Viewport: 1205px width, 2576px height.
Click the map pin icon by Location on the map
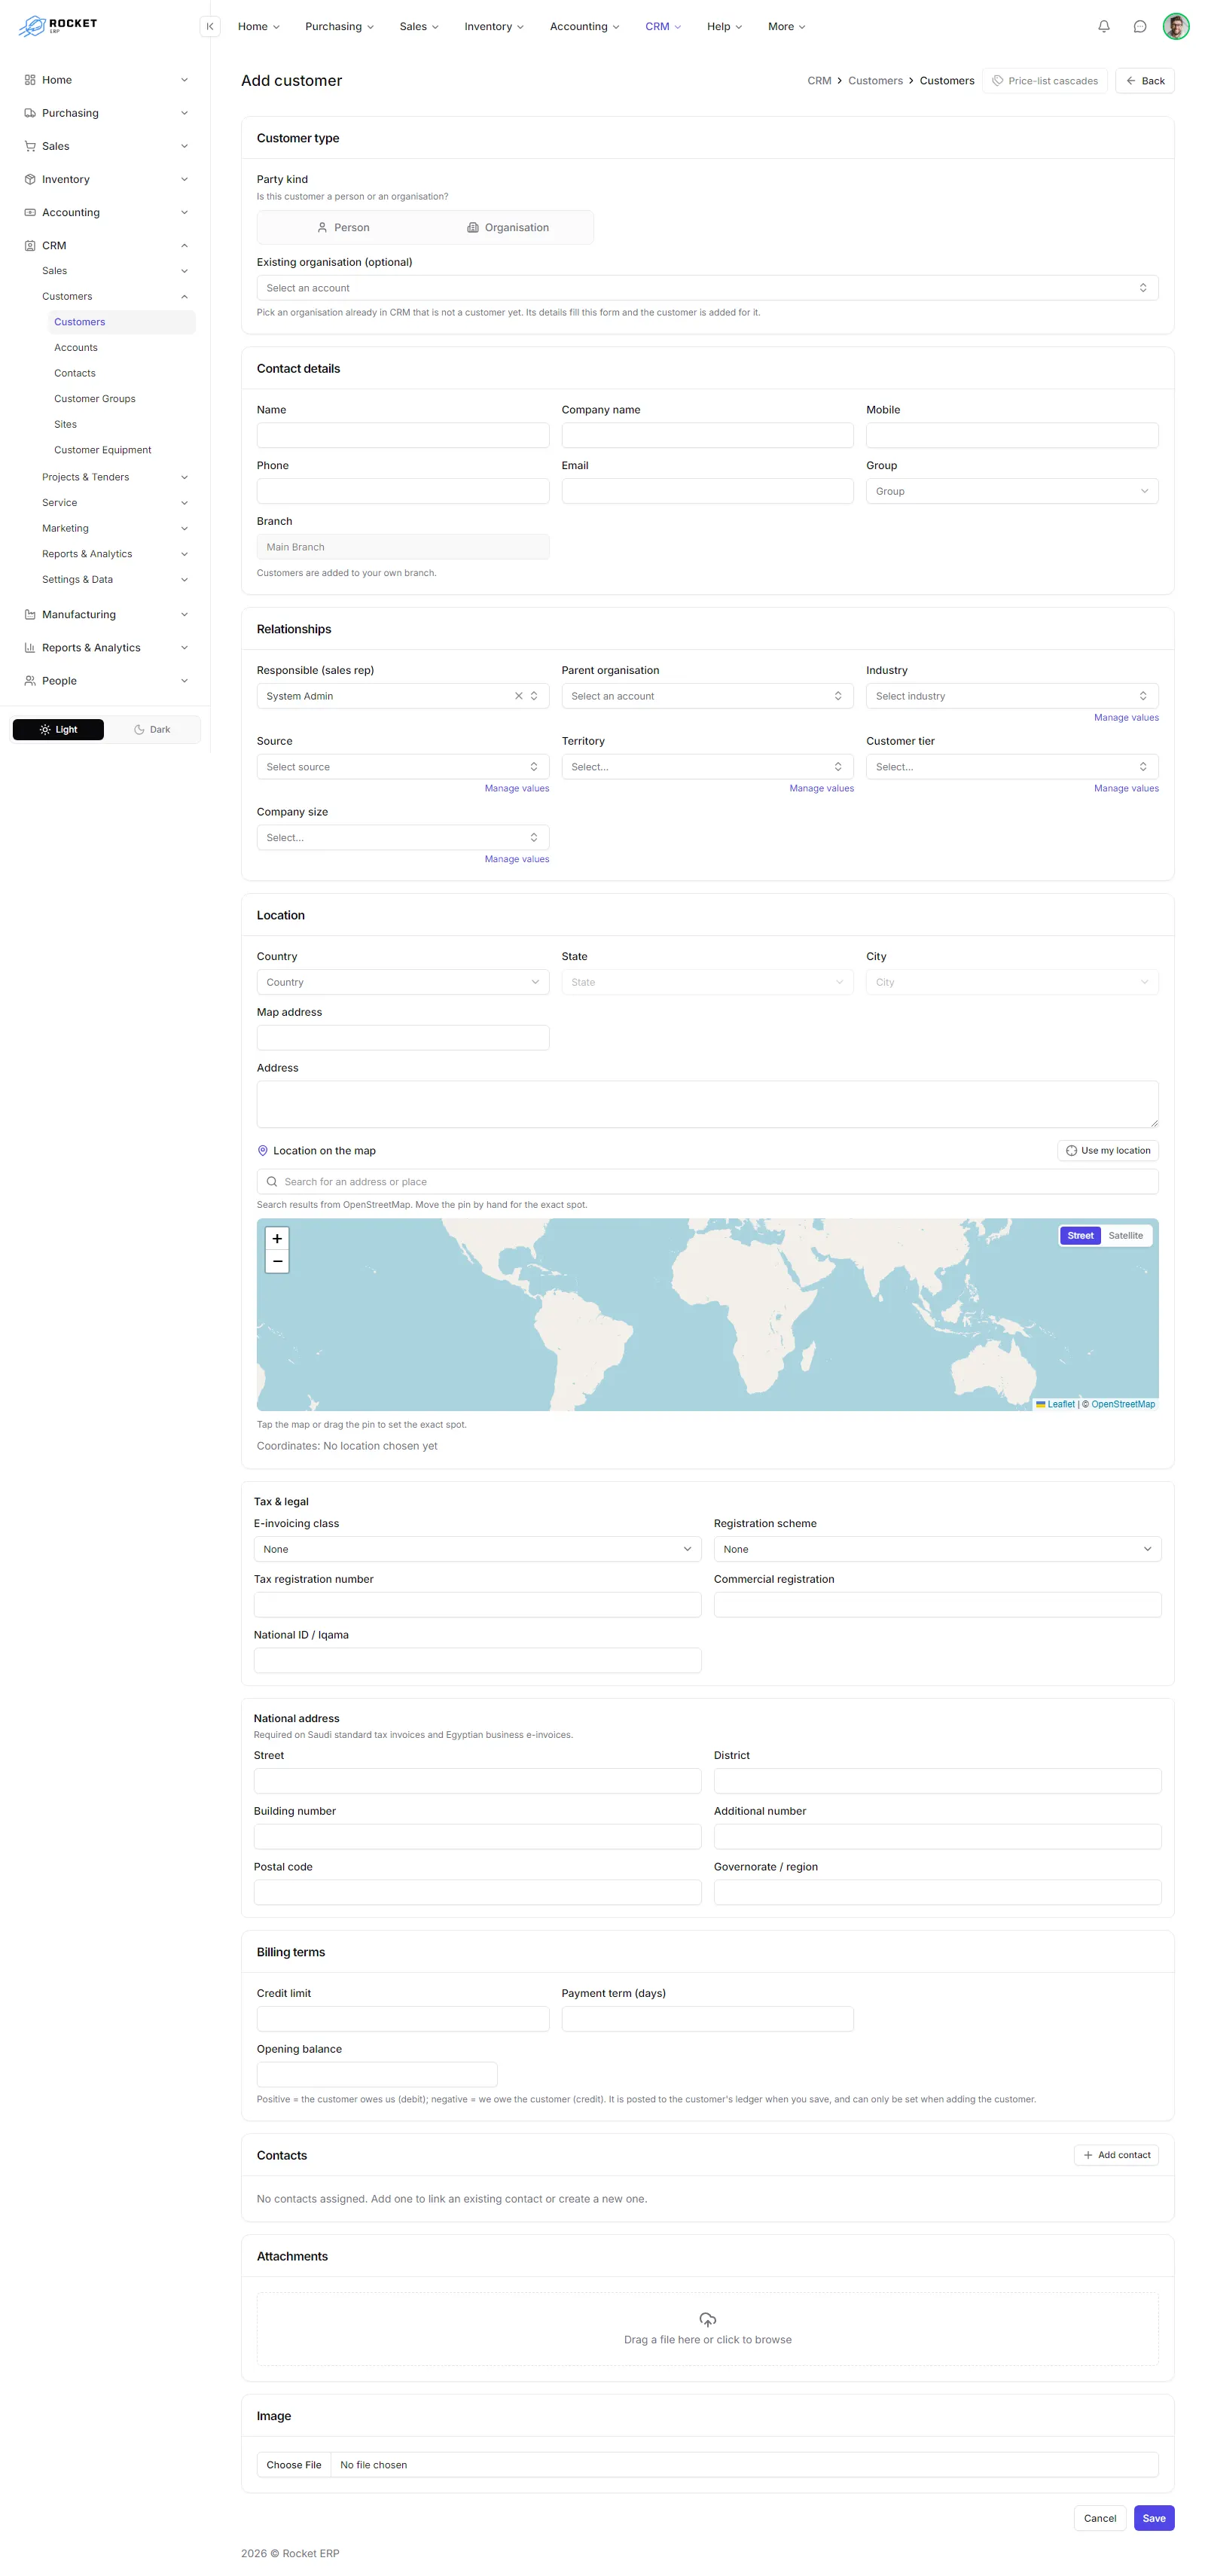(263, 1151)
